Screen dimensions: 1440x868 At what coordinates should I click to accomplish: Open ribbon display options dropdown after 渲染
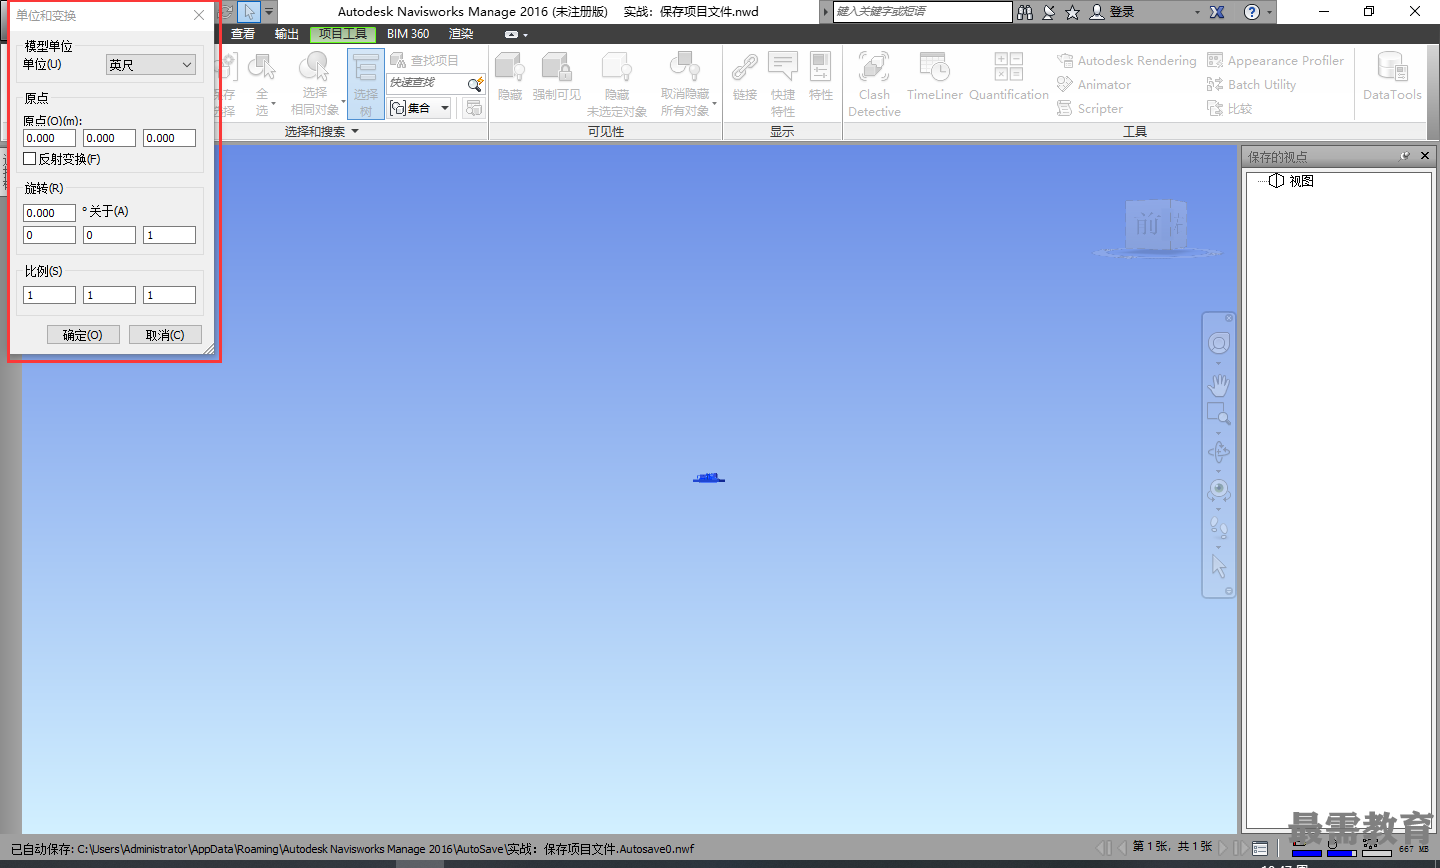pos(516,34)
